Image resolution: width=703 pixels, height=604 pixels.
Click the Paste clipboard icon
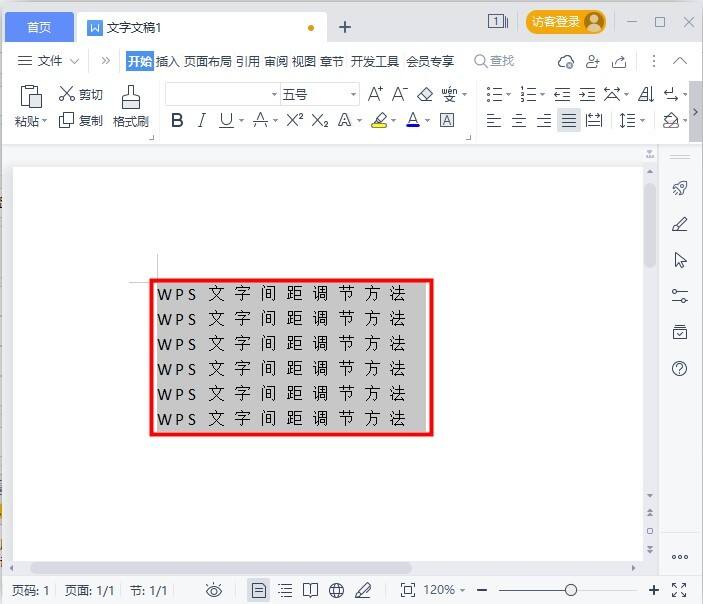(31, 96)
